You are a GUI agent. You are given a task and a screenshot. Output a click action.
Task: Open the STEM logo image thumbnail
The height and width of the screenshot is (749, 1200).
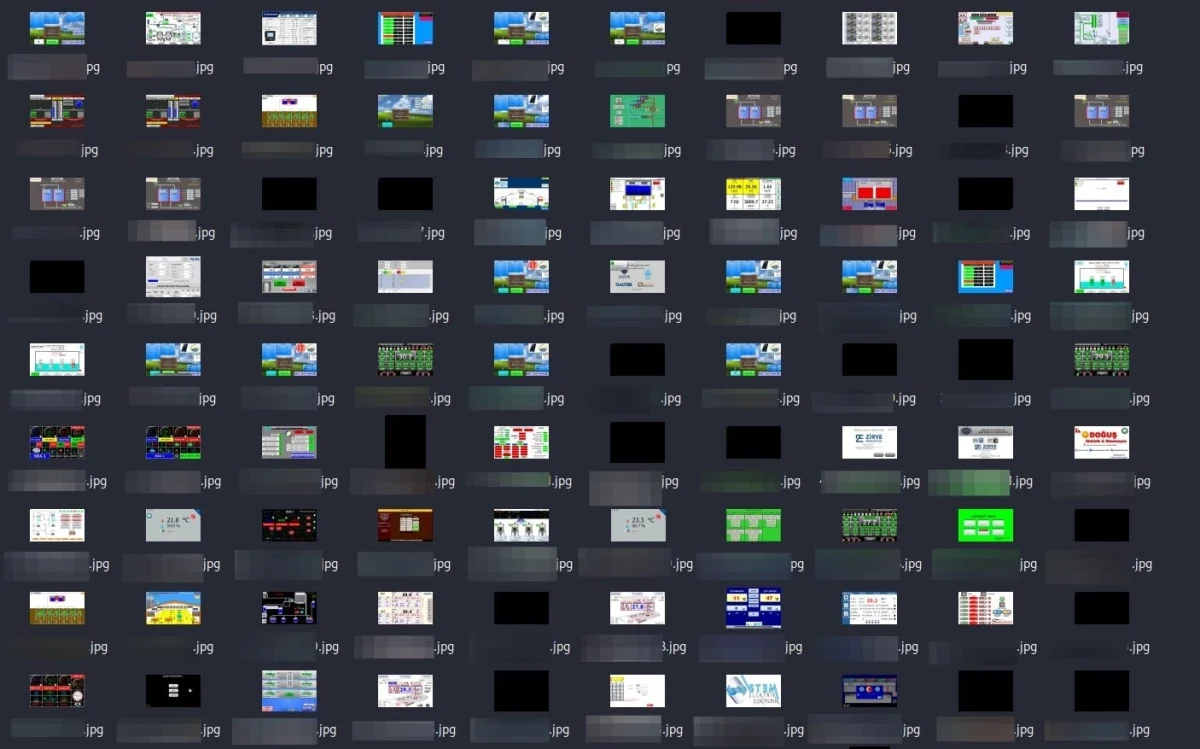(x=753, y=691)
